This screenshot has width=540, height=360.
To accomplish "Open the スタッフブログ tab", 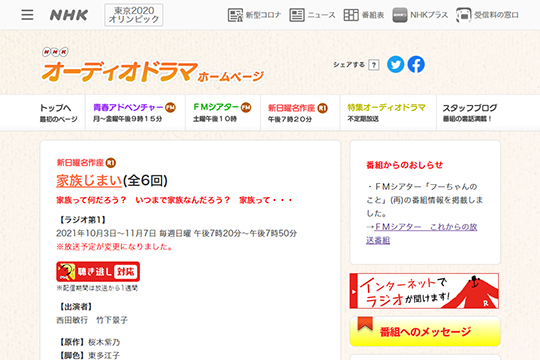I will (470, 113).
